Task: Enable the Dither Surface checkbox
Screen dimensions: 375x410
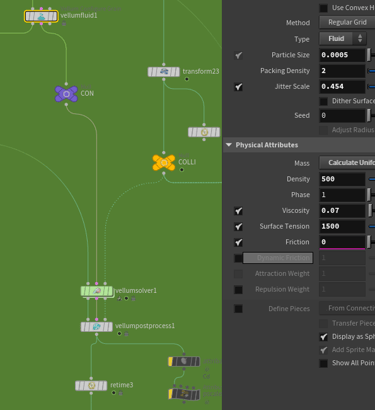Action: 323,101
